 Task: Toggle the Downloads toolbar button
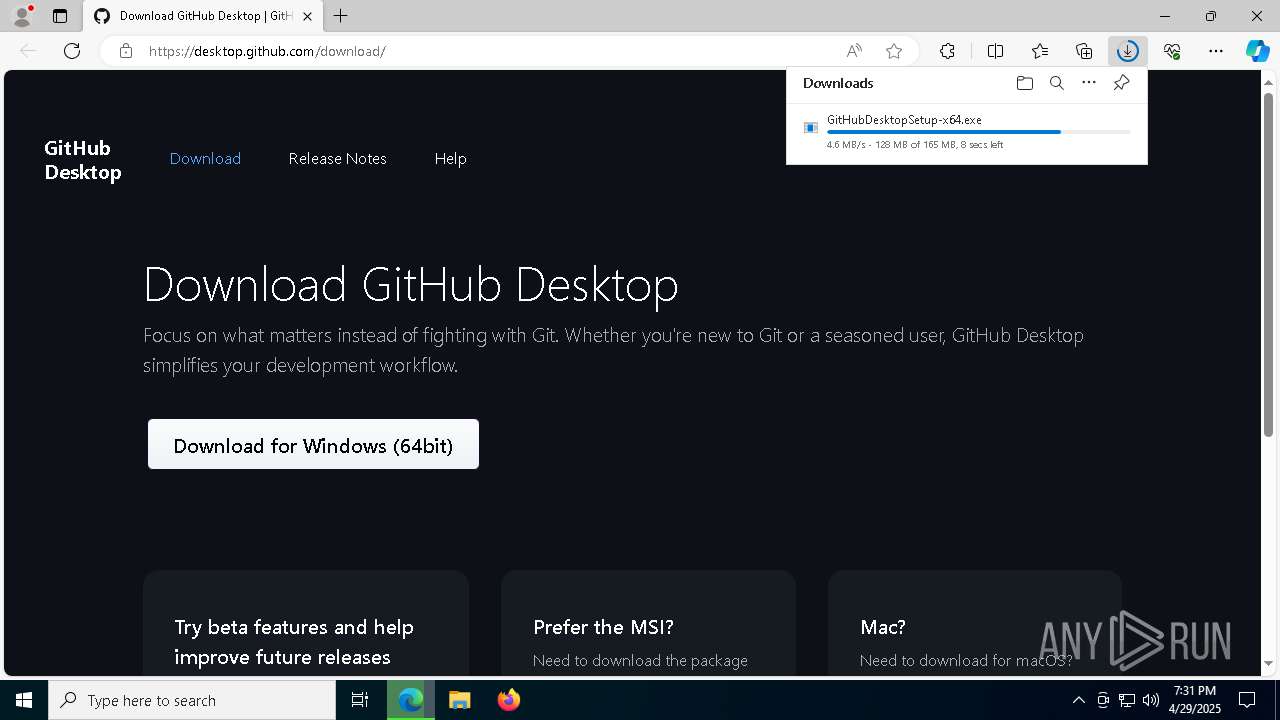1128,51
